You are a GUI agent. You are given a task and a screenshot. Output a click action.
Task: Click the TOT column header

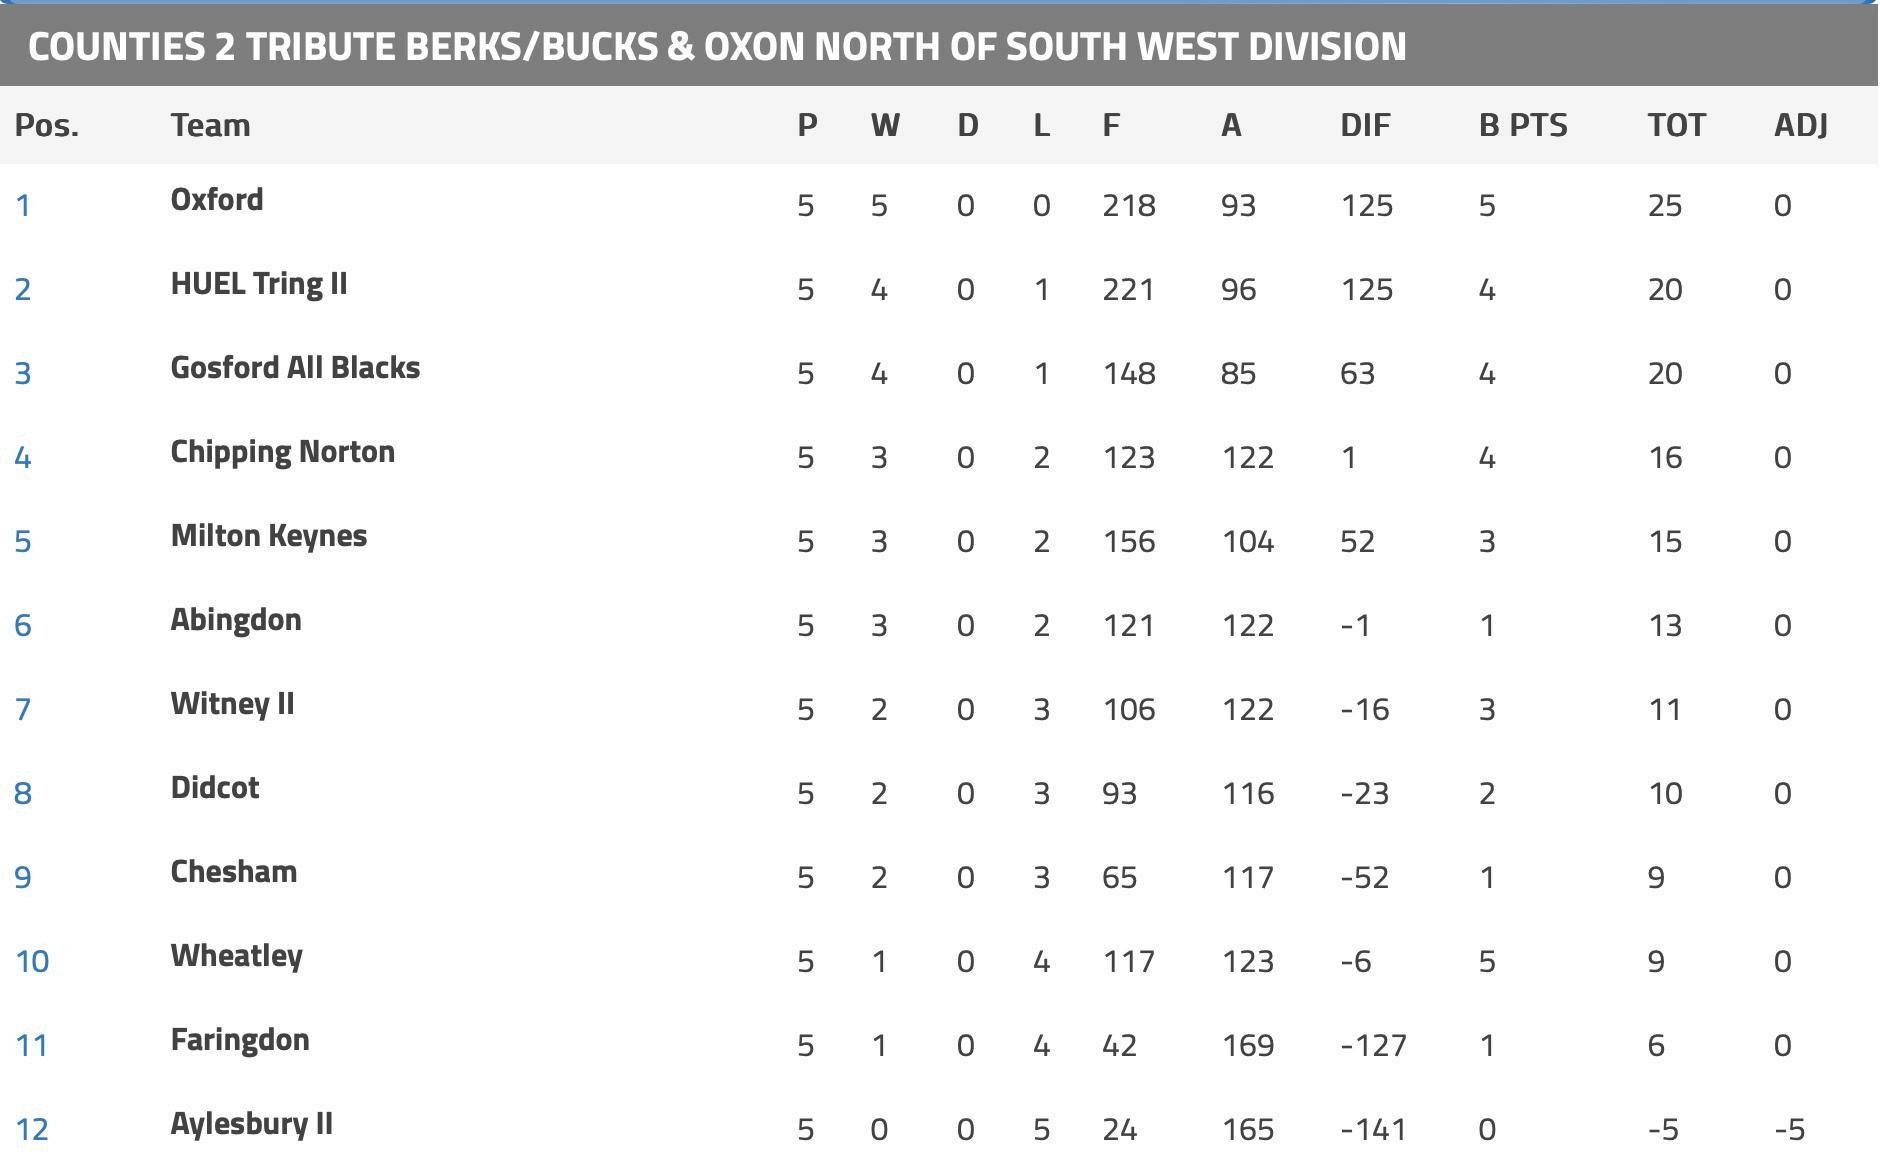point(1676,125)
